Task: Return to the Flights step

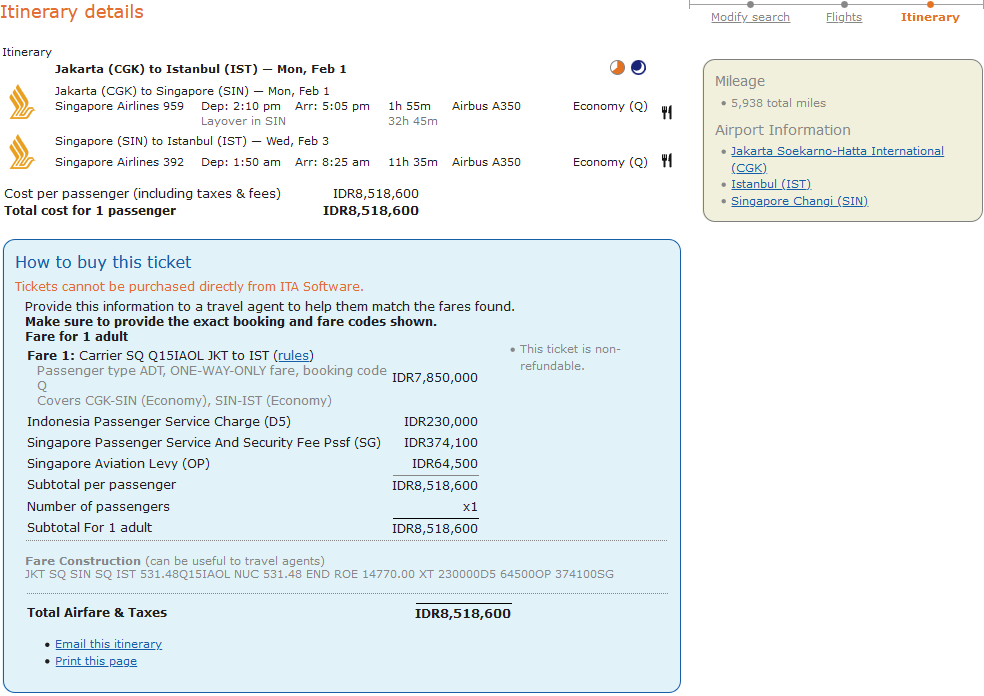Action: coord(843,17)
